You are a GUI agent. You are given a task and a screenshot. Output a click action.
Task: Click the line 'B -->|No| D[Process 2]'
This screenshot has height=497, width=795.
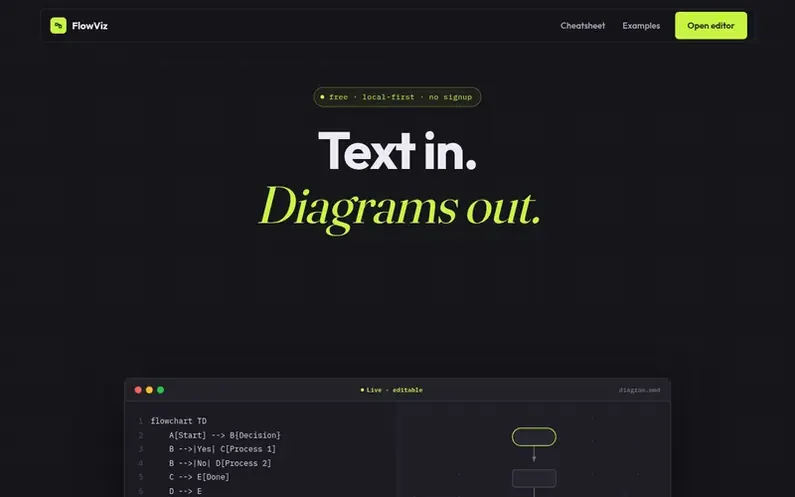(220, 463)
